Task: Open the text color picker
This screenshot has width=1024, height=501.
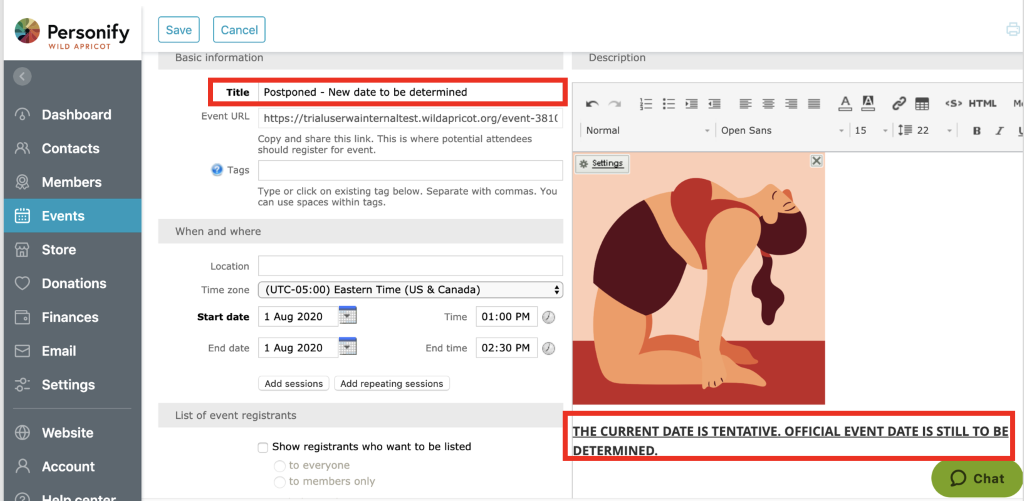Action: point(845,103)
